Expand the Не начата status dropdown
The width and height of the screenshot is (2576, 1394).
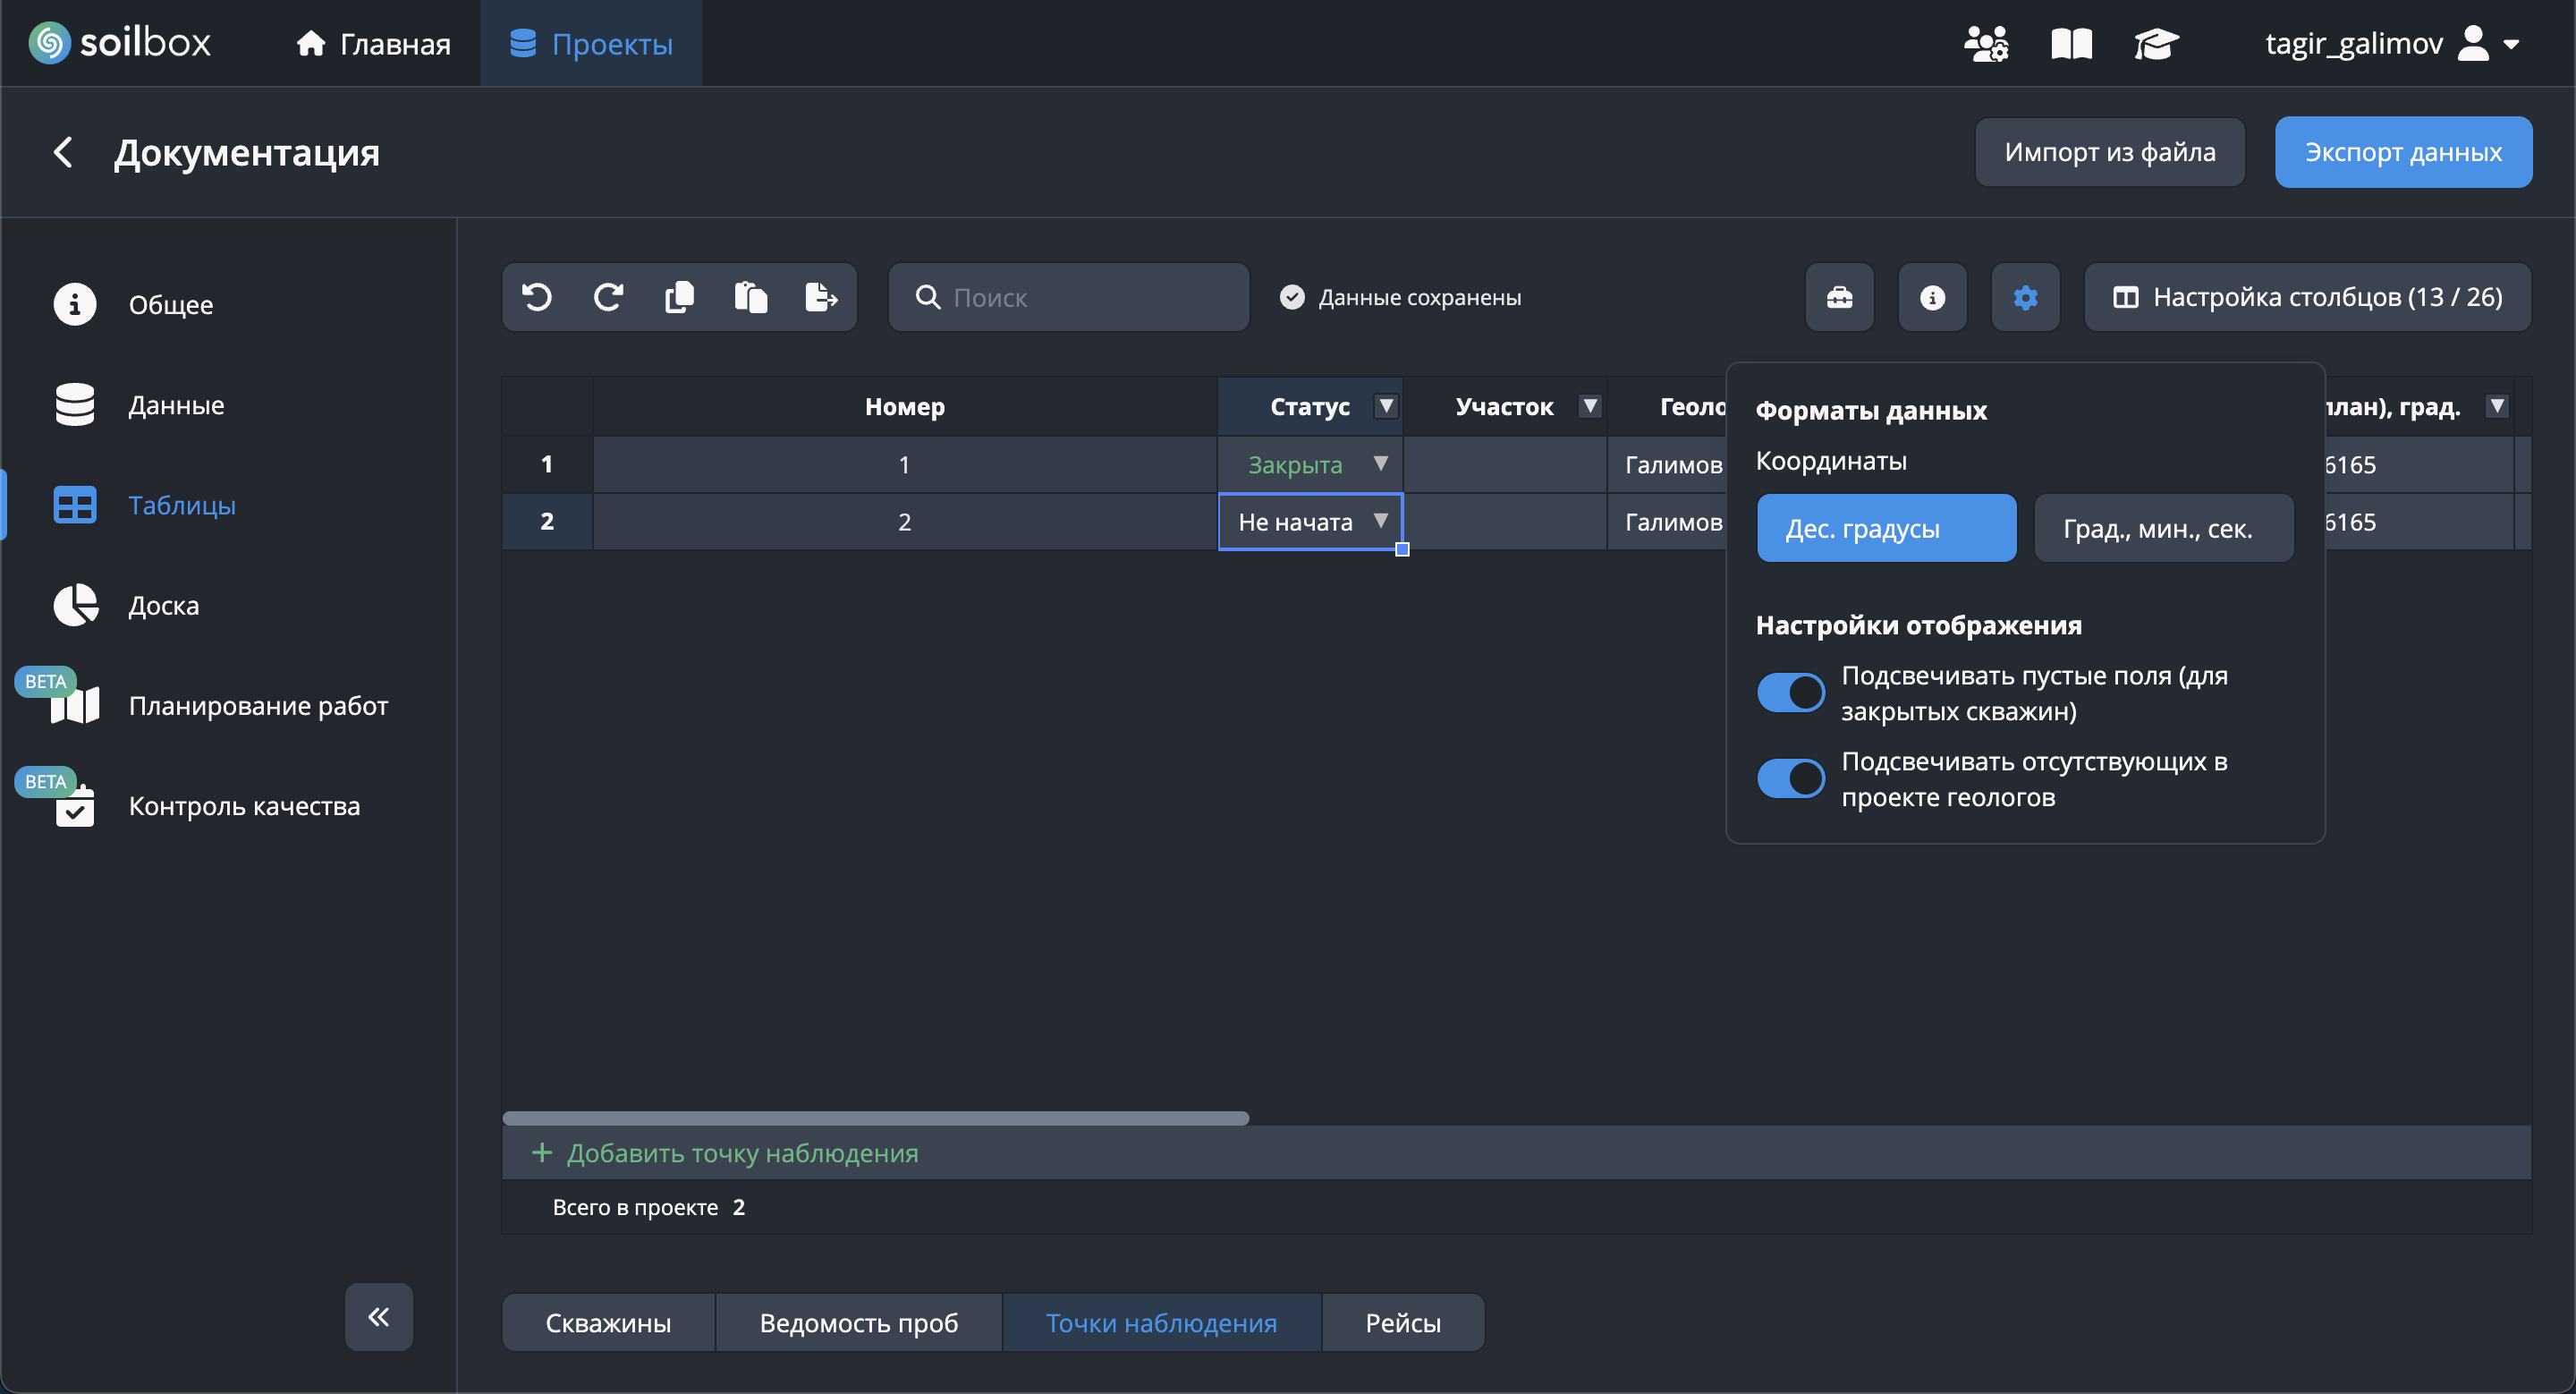click(1380, 521)
